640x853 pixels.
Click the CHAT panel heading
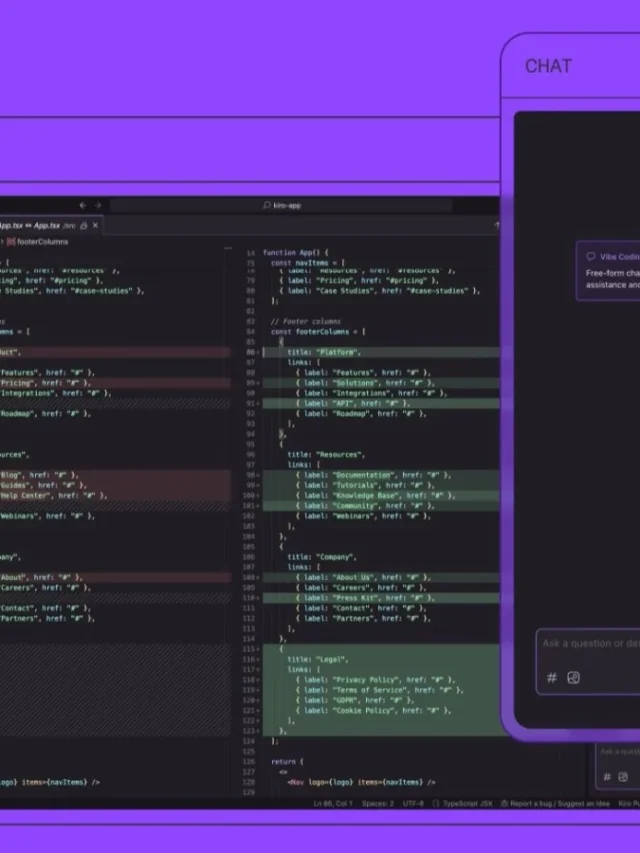pyautogui.click(x=548, y=66)
